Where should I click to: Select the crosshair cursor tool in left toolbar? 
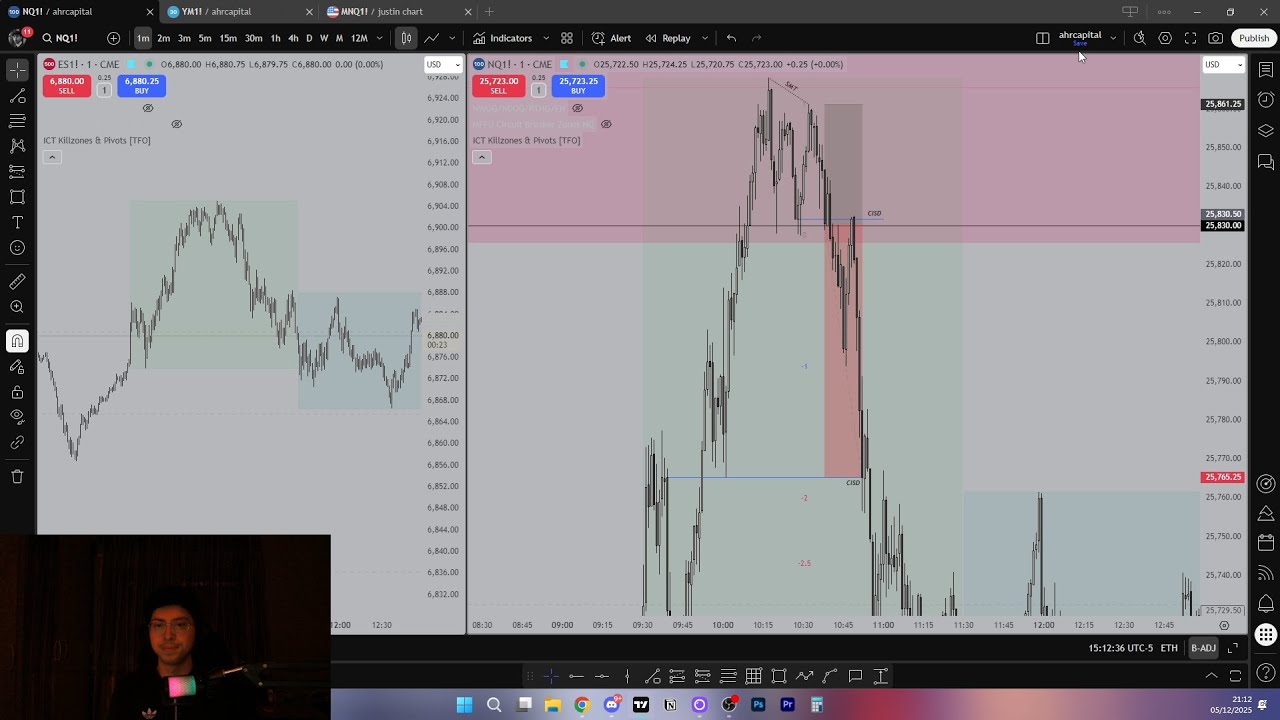pos(17,70)
